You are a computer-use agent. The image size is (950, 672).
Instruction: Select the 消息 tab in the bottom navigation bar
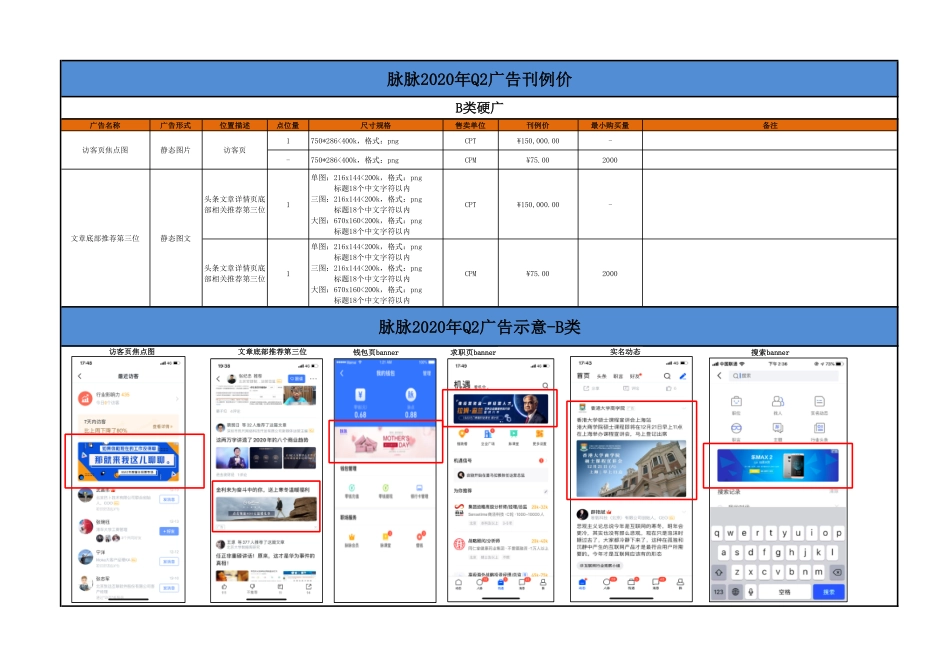pos(654,581)
